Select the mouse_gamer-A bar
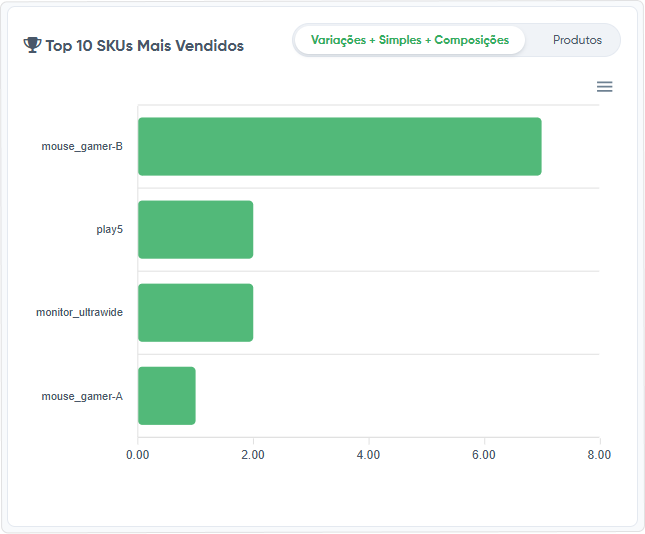The height and width of the screenshot is (534, 645). coord(166,395)
